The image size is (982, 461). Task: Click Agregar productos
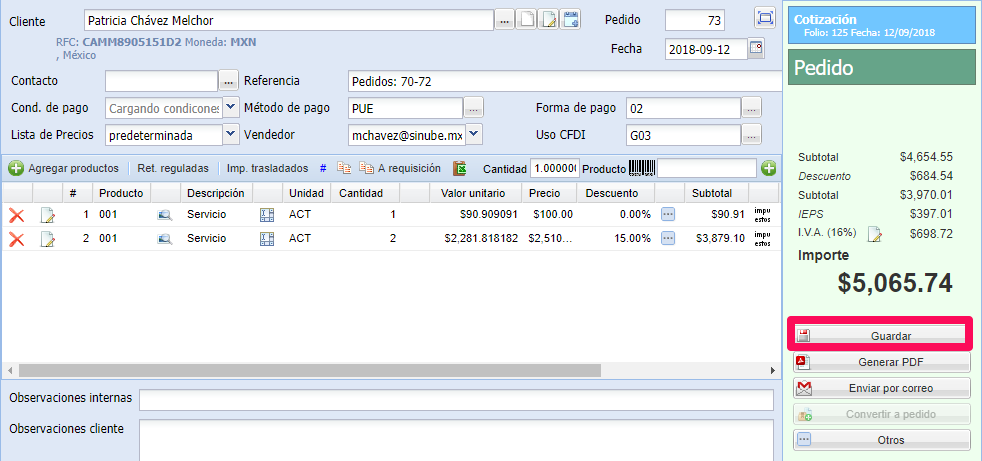click(63, 168)
